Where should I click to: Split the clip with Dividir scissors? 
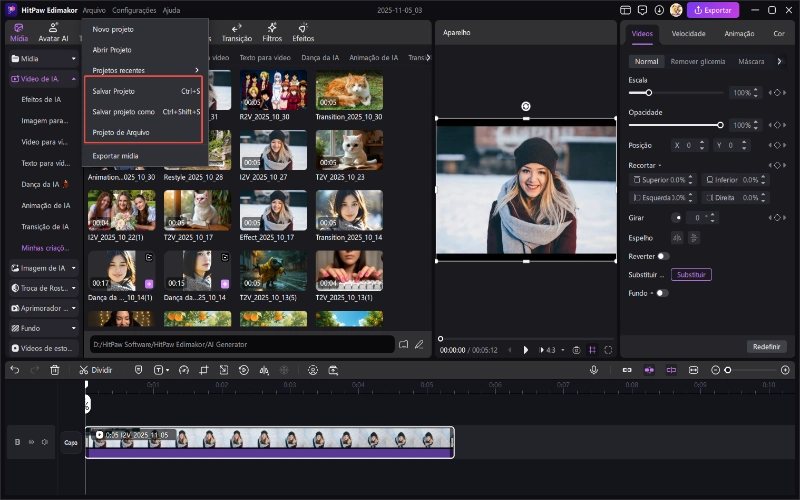[95, 370]
